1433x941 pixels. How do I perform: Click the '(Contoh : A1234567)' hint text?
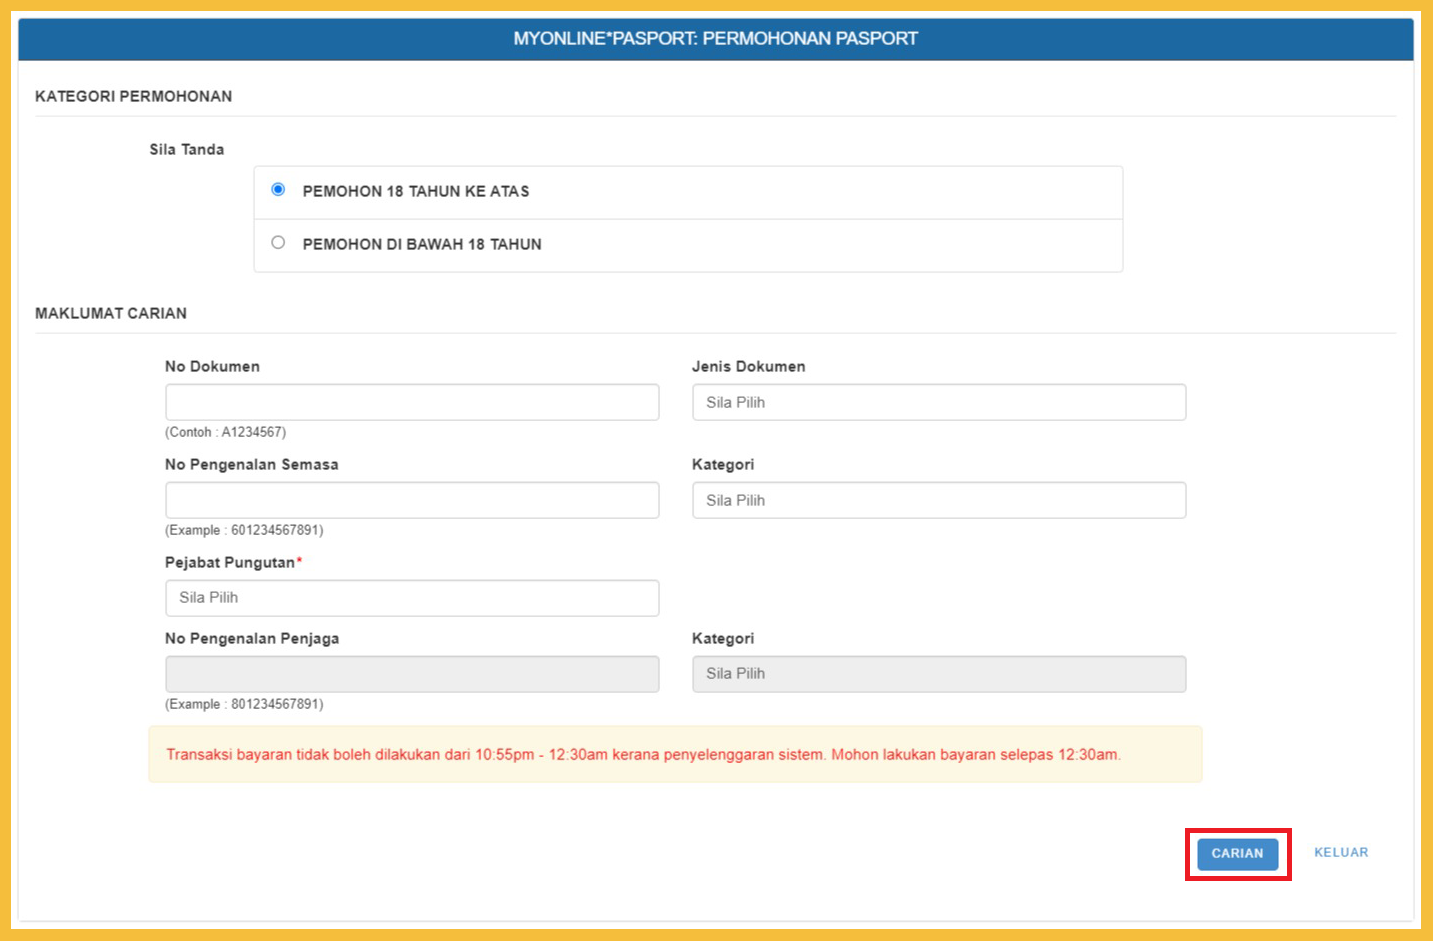click(x=225, y=432)
